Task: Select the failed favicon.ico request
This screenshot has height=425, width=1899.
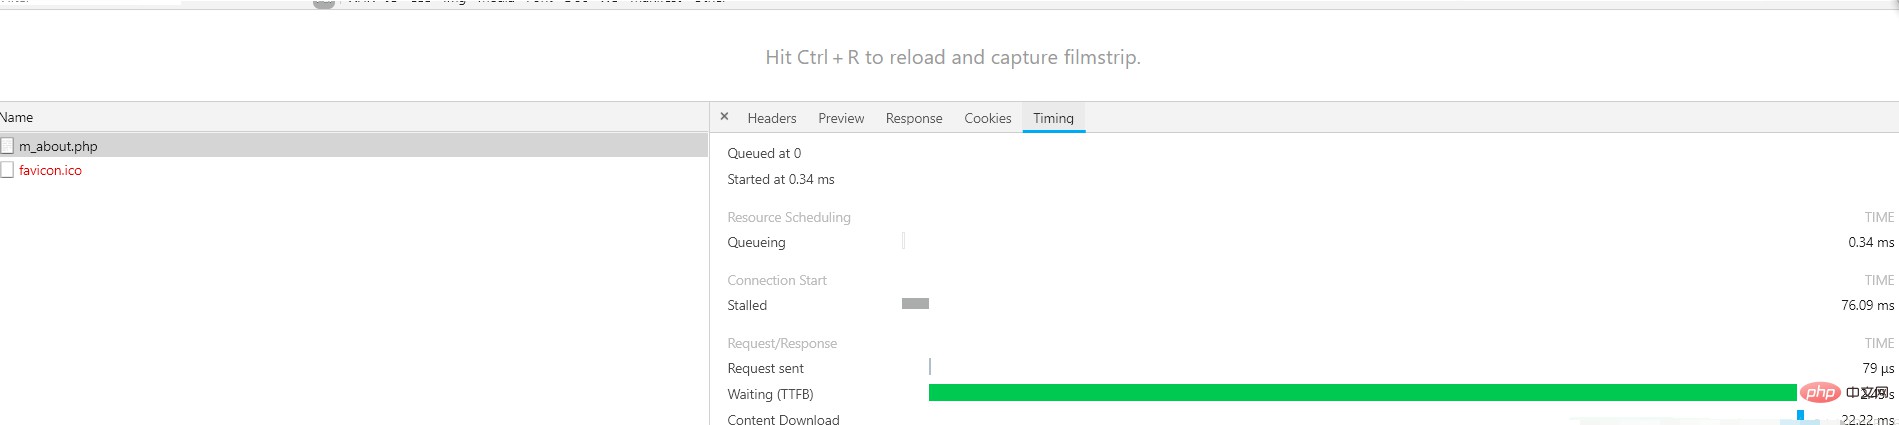Action: pos(50,170)
